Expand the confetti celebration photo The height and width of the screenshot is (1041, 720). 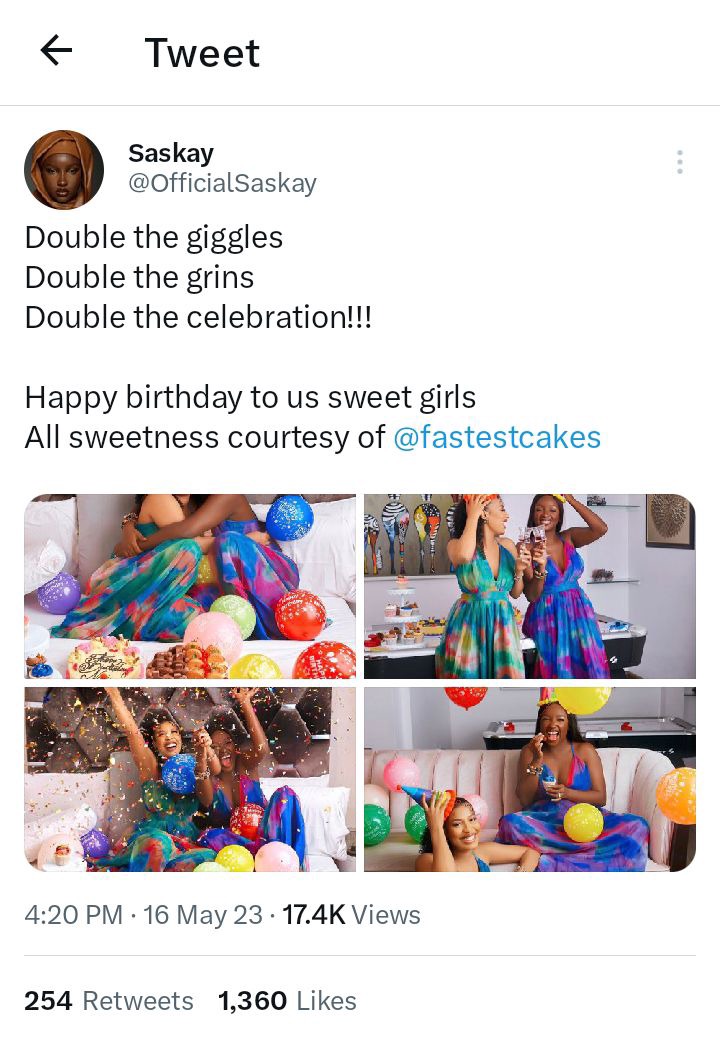click(190, 779)
